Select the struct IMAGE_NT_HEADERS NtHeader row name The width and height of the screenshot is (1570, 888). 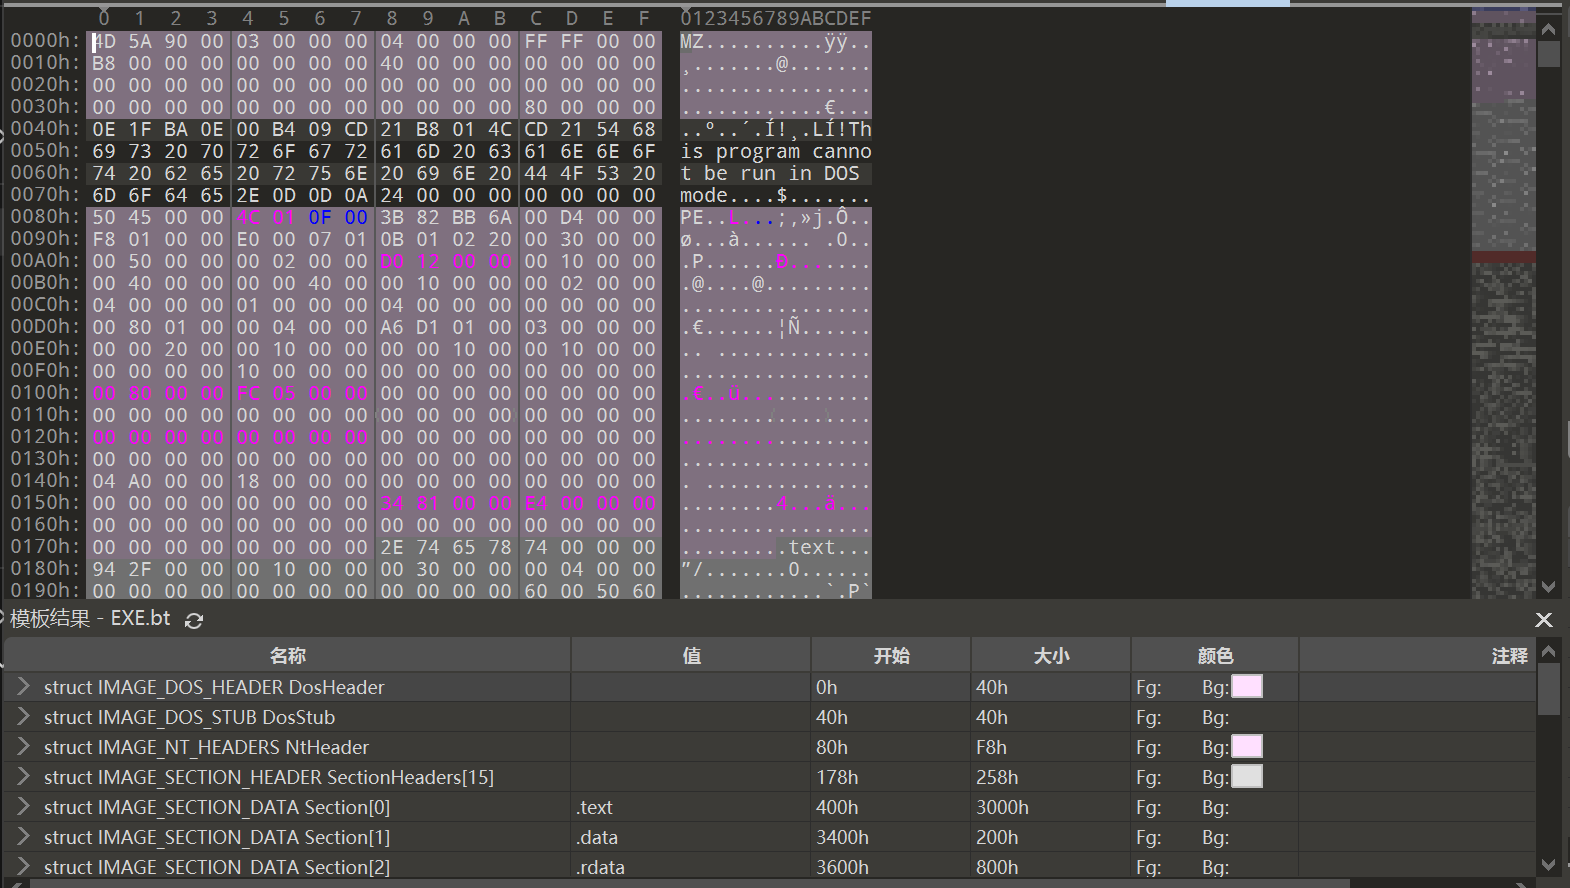206,747
